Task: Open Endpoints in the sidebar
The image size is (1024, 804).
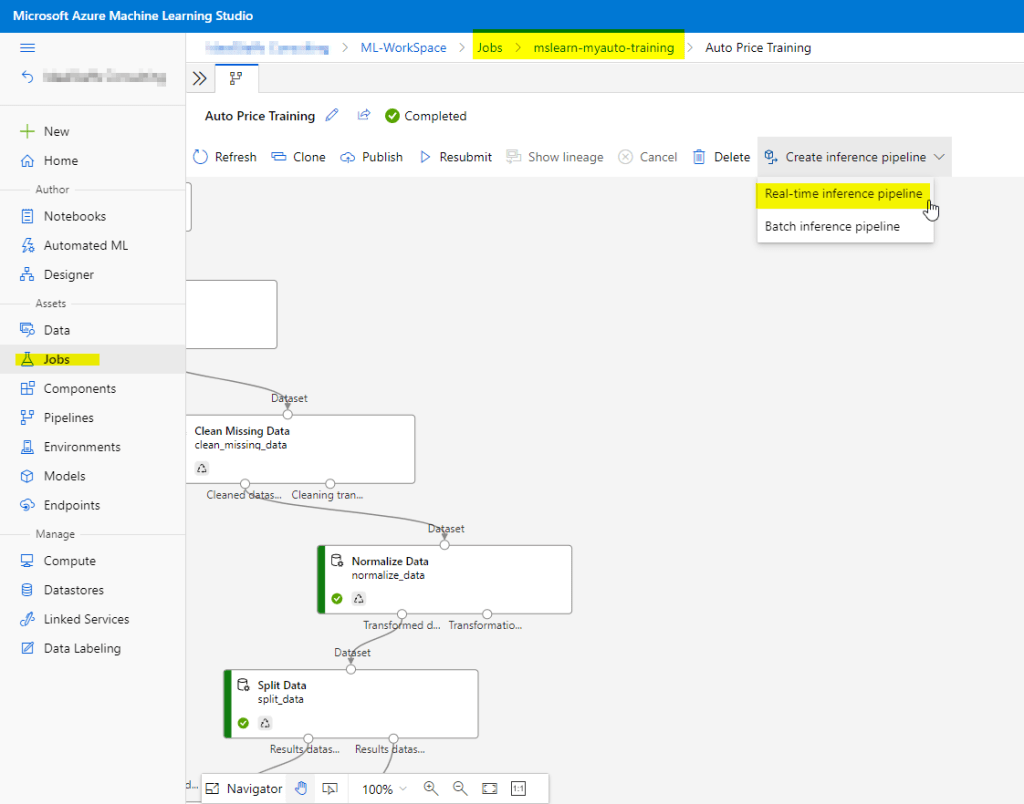Action: pyautogui.click(x=72, y=505)
